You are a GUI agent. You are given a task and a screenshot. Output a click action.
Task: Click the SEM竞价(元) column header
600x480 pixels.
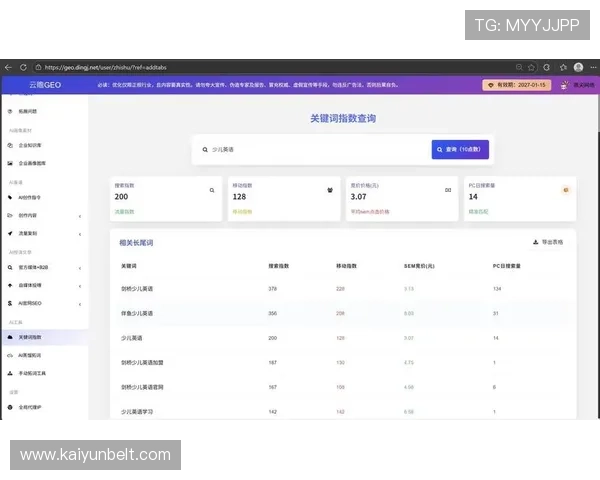tap(419, 266)
